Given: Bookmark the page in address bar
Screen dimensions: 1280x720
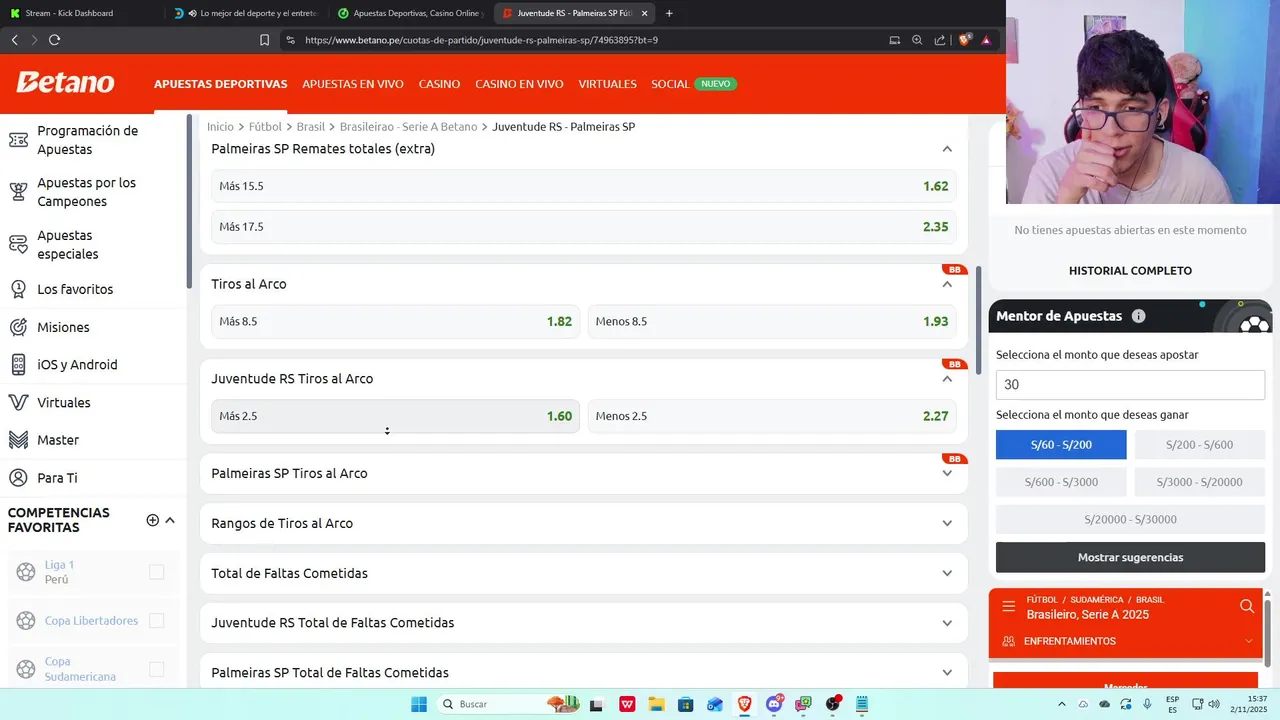Looking at the screenshot, I should [264, 40].
